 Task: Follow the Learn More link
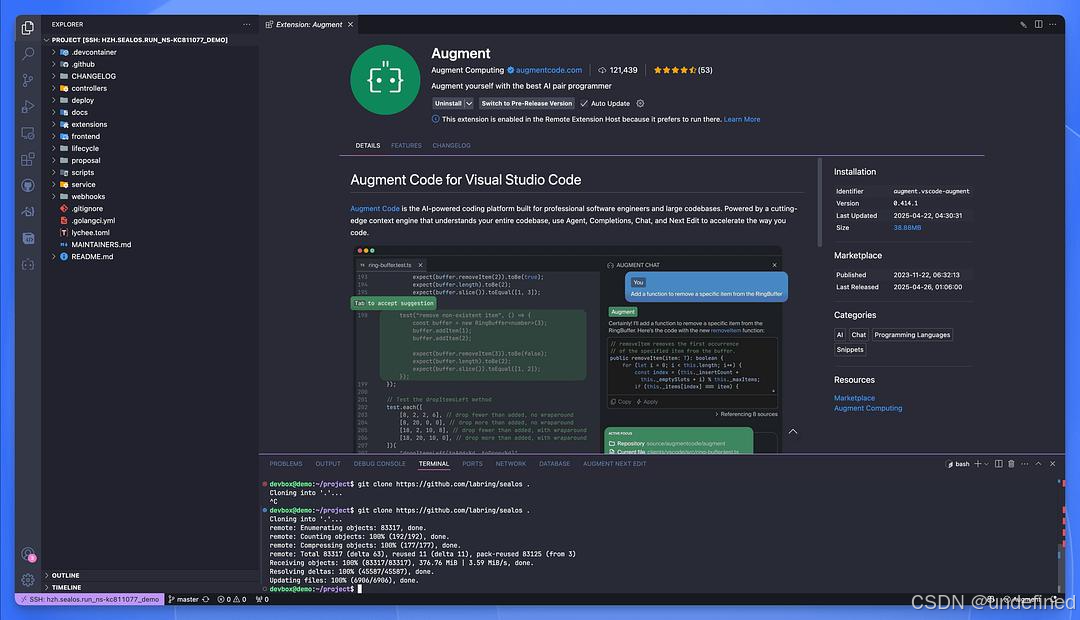[742, 119]
